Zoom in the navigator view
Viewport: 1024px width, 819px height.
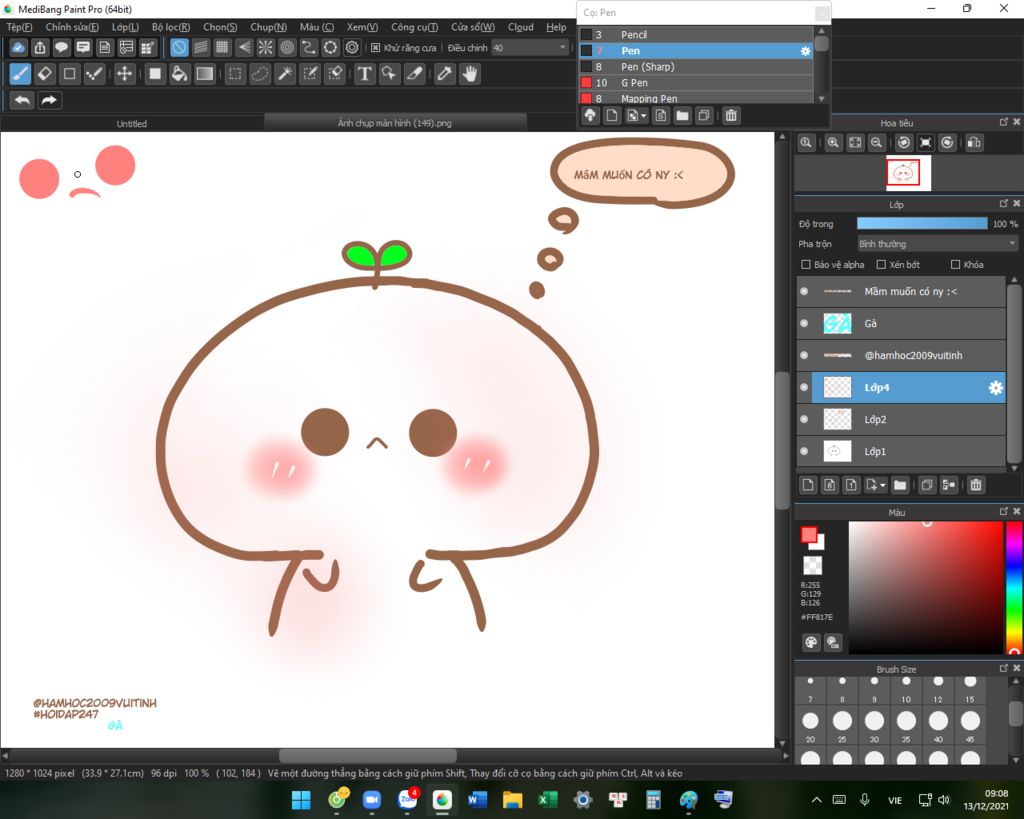pos(833,143)
